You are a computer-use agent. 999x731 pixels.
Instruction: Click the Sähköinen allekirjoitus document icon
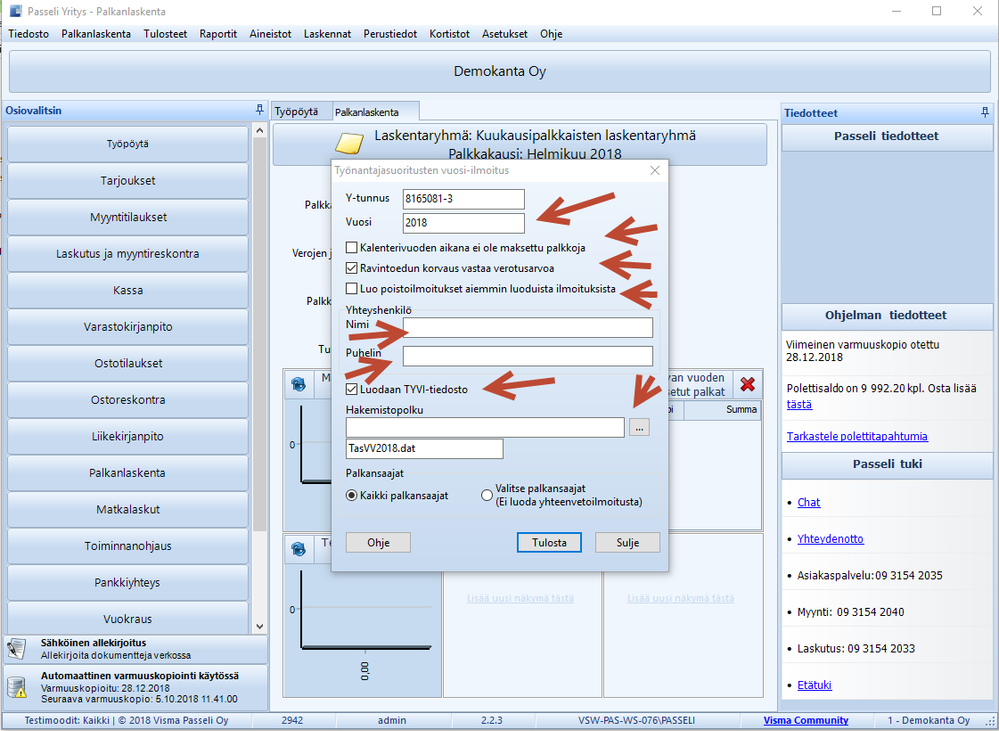click(16, 649)
